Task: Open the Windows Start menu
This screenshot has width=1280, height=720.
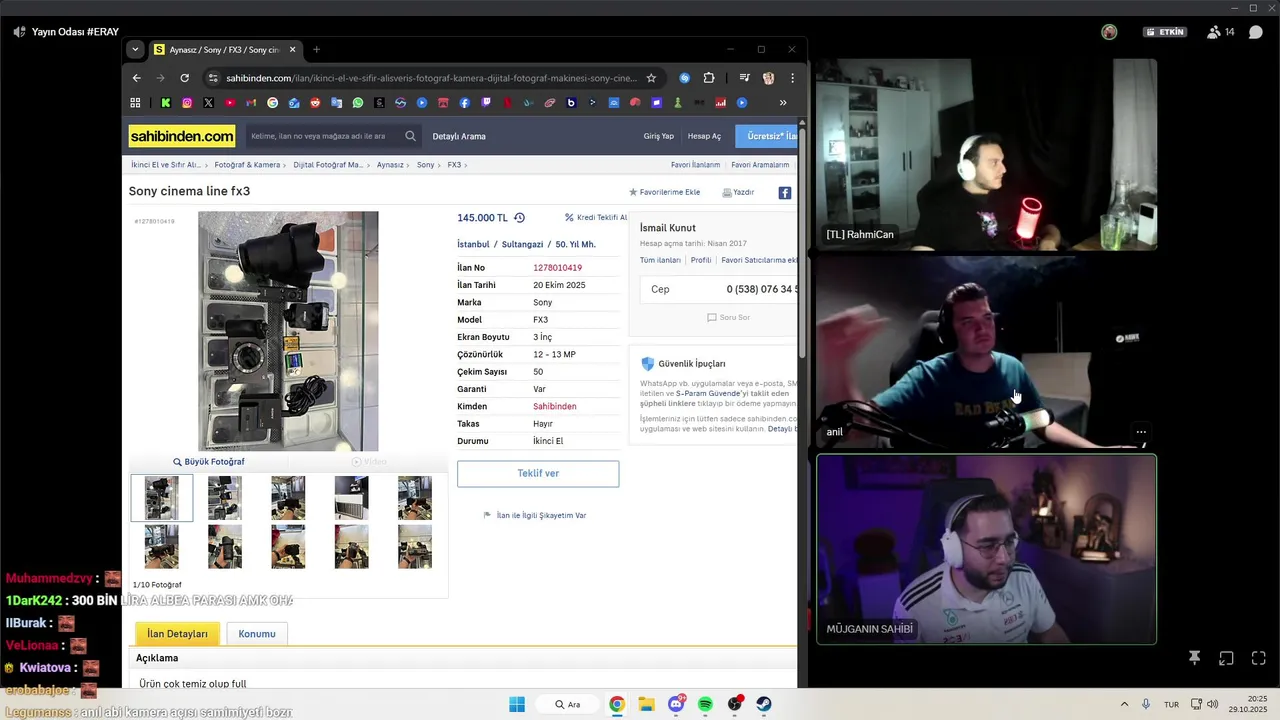Action: (517, 704)
